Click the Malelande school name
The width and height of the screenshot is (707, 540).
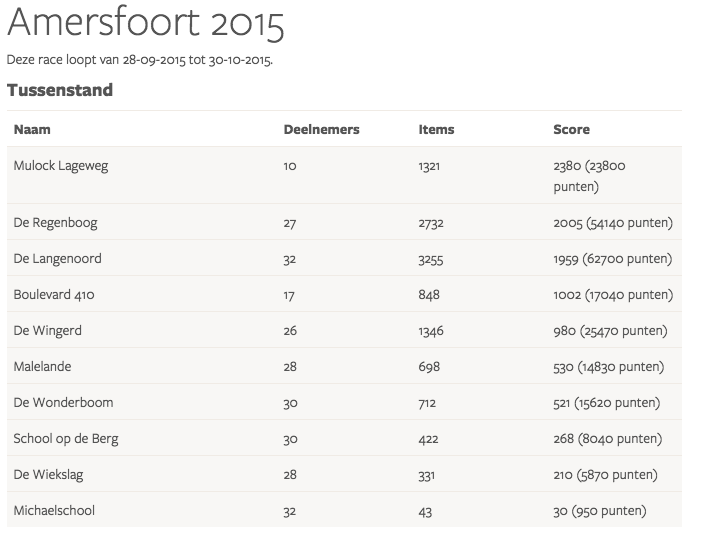42,367
